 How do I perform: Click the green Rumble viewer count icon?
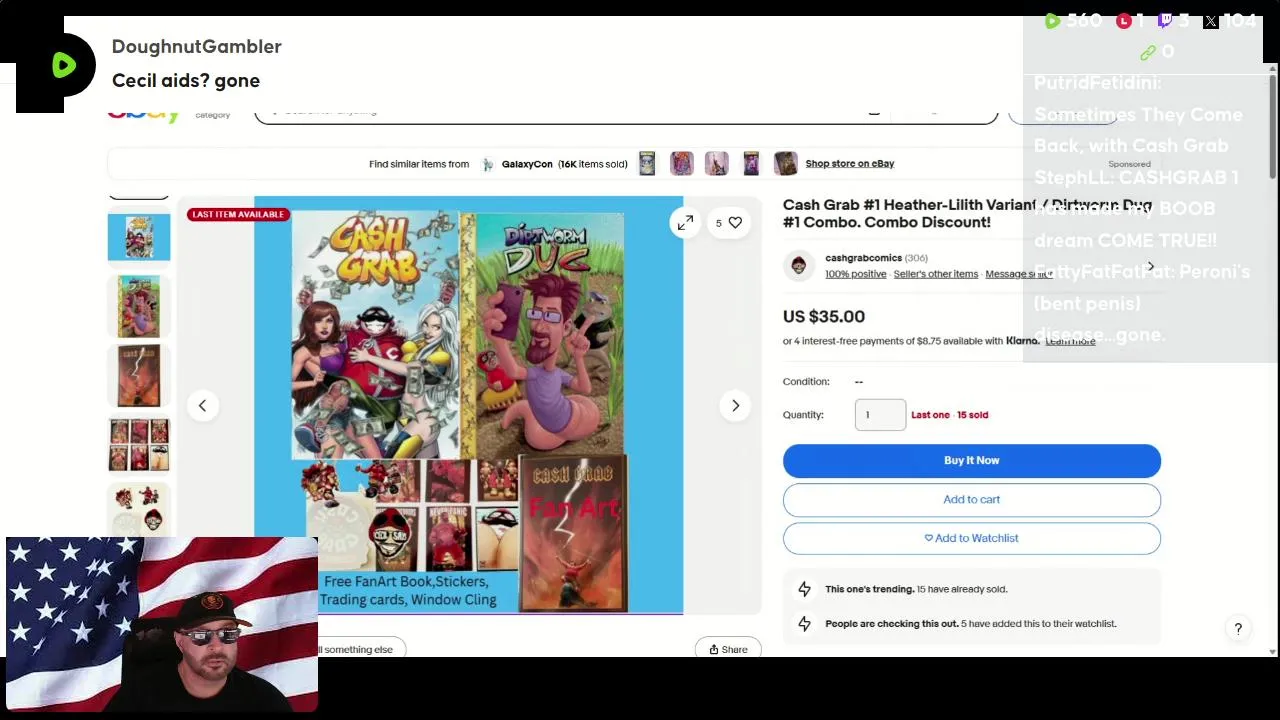click(1052, 20)
